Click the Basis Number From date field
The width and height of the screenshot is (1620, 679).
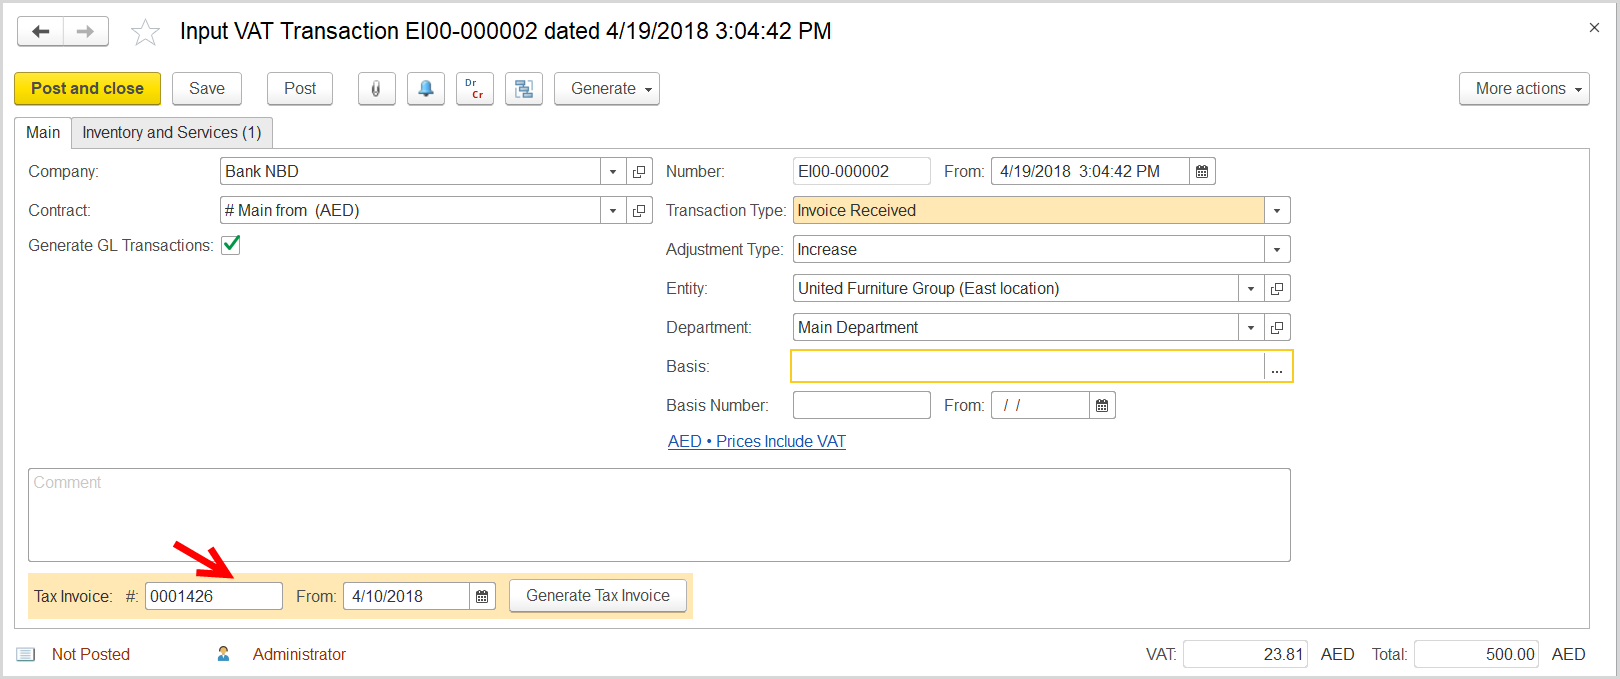(1040, 405)
